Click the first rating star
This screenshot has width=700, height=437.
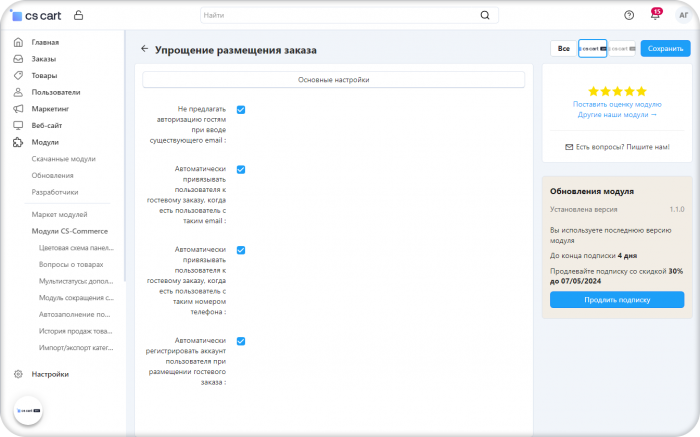593,92
